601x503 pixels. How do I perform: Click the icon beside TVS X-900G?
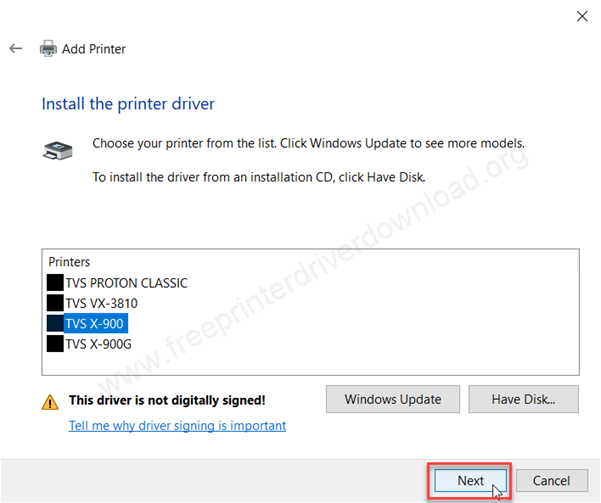pyautogui.click(x=55, y=343)
